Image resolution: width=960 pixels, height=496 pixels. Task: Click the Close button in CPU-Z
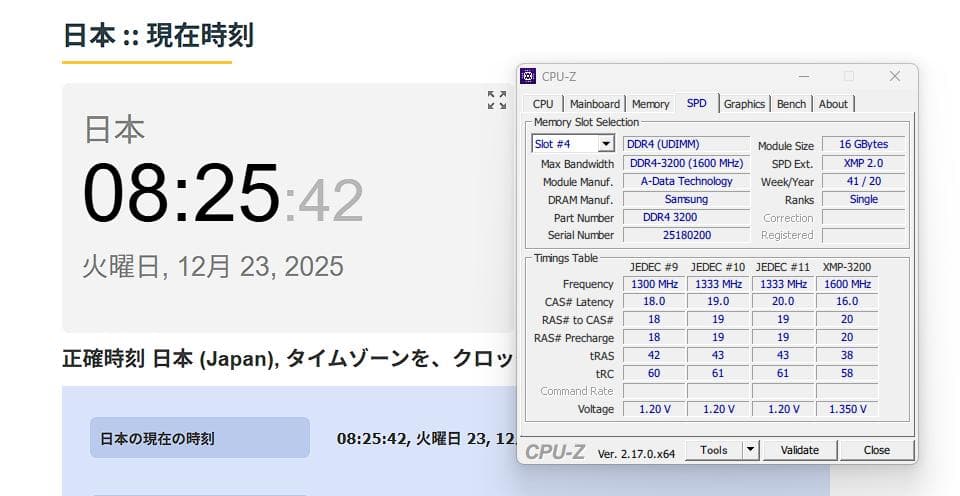pyautogui.click(x=877, y=450)
